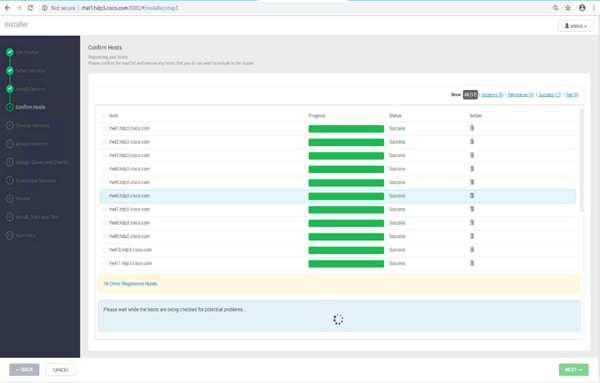600x383 pixels.
Task: Click the trash icon for rhel6.hdp3.cisco.com
Action: pos(472,196)
